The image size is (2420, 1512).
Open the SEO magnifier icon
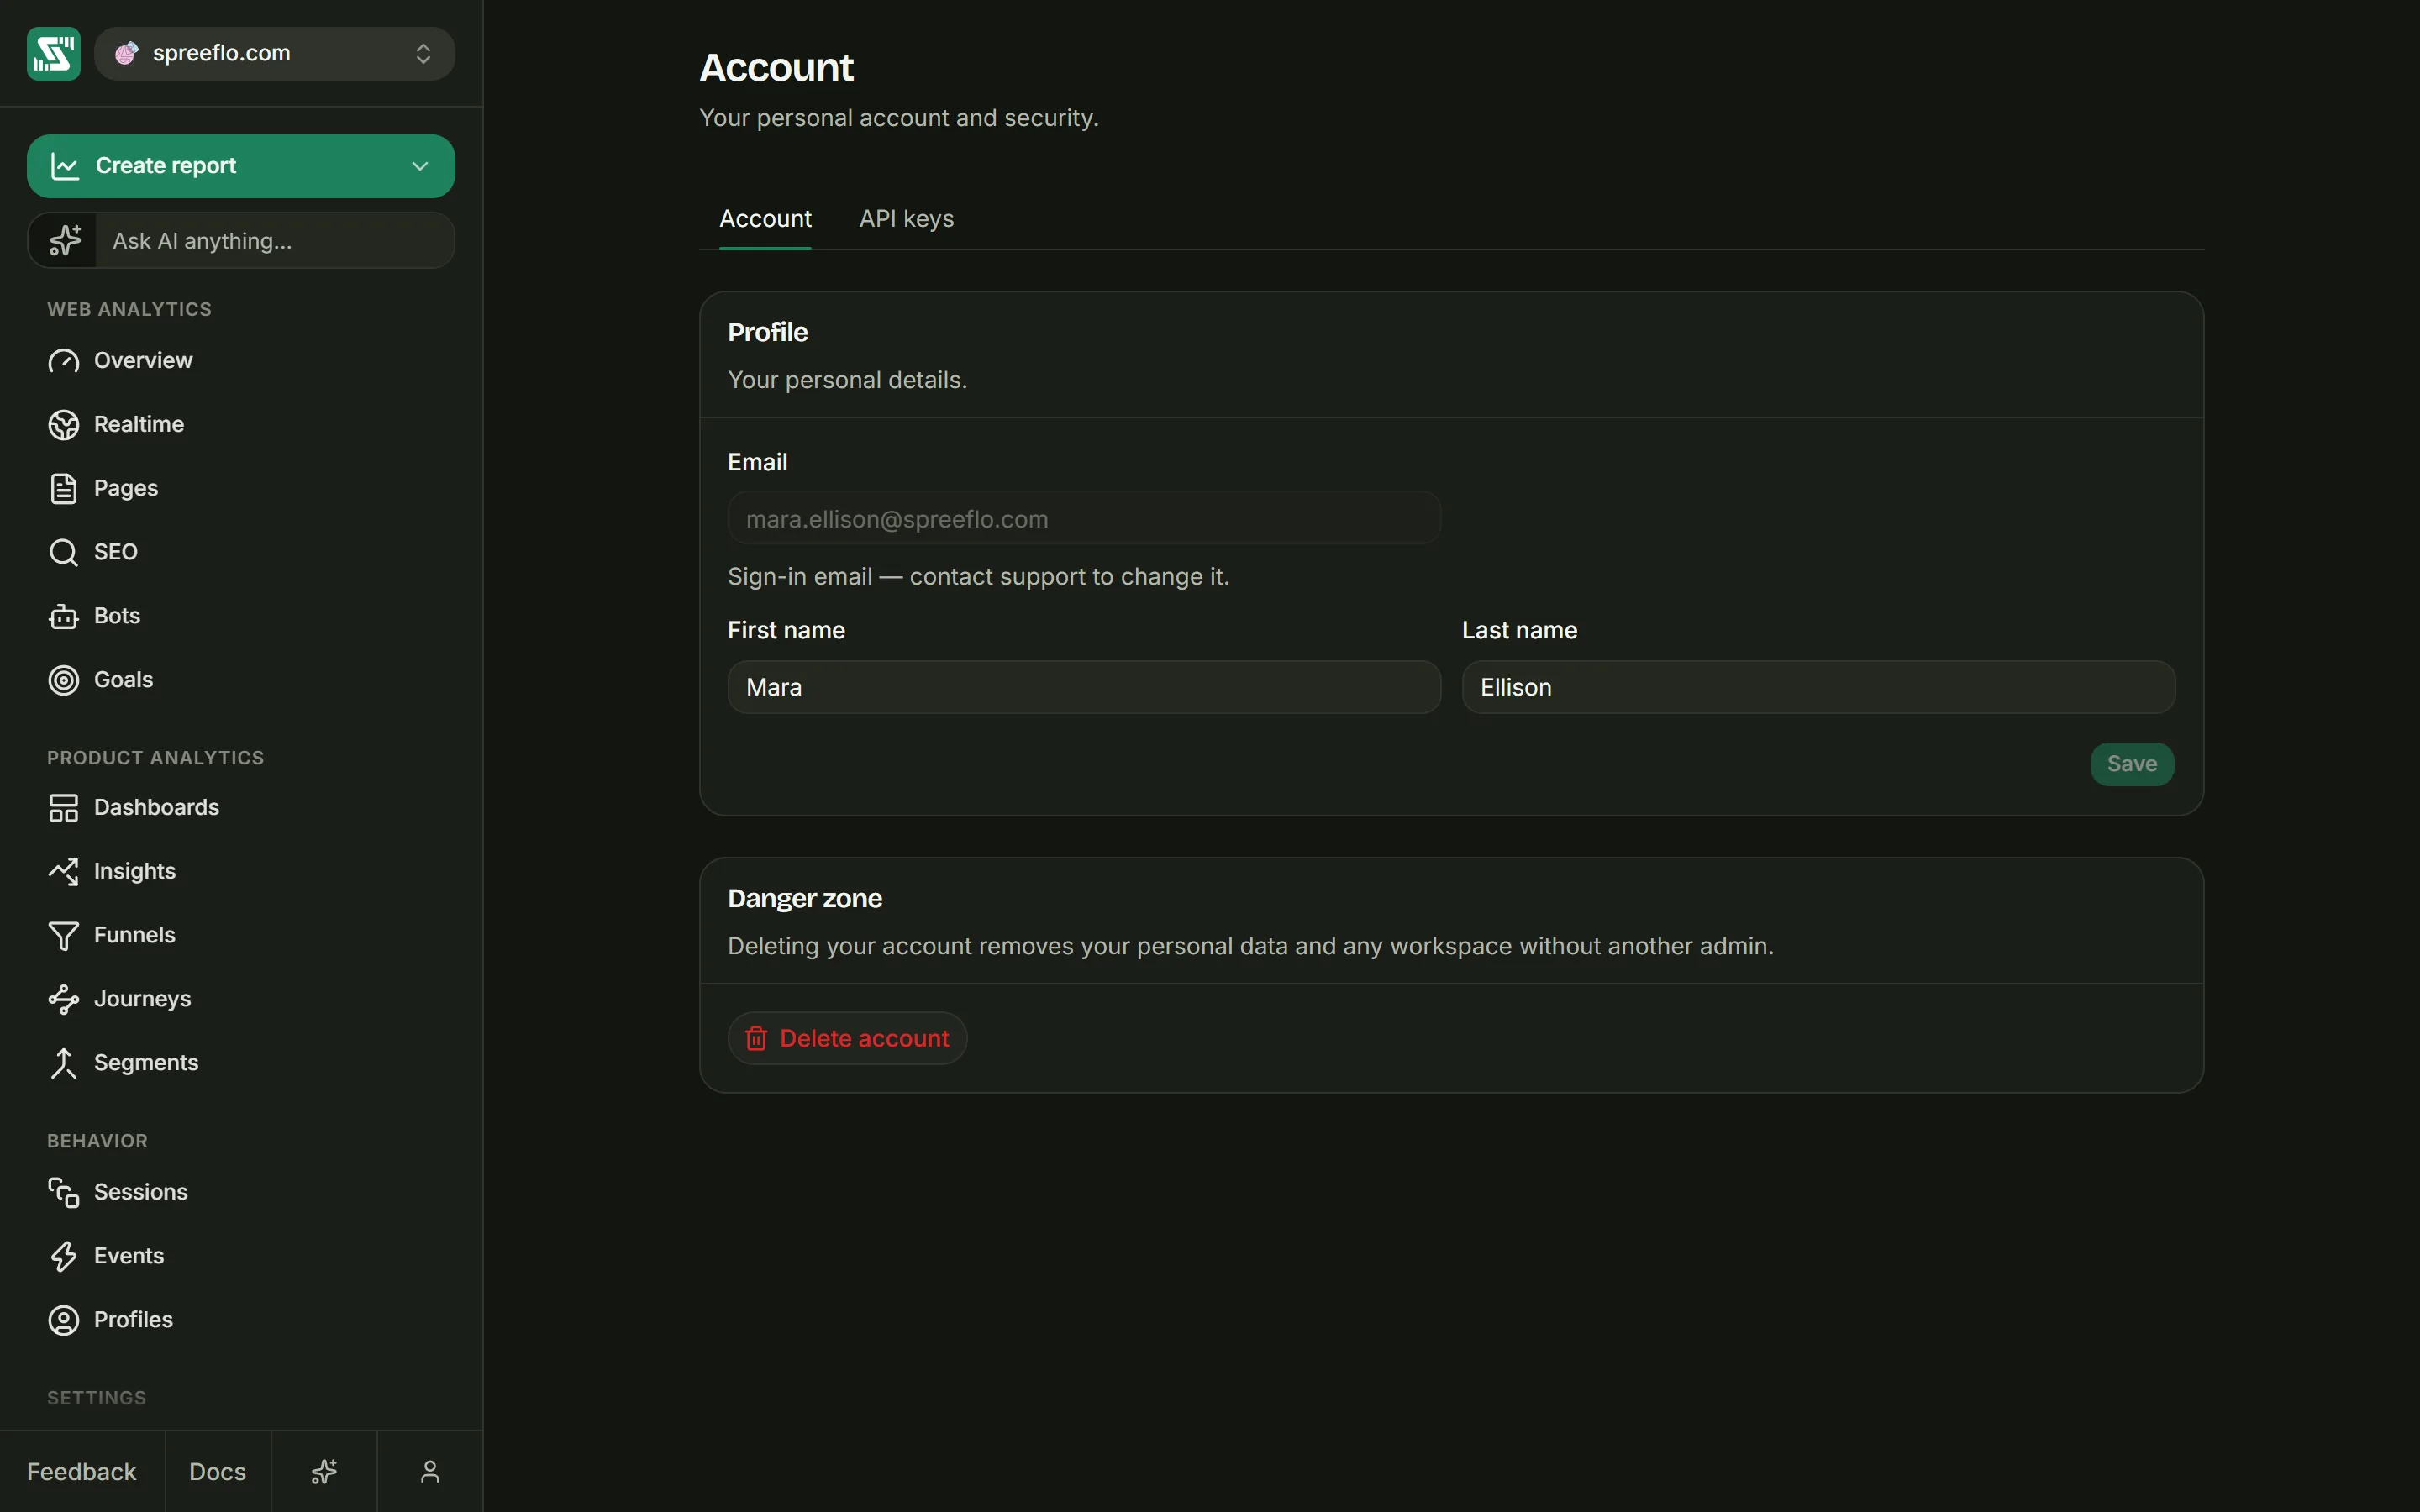coord(63,552)
